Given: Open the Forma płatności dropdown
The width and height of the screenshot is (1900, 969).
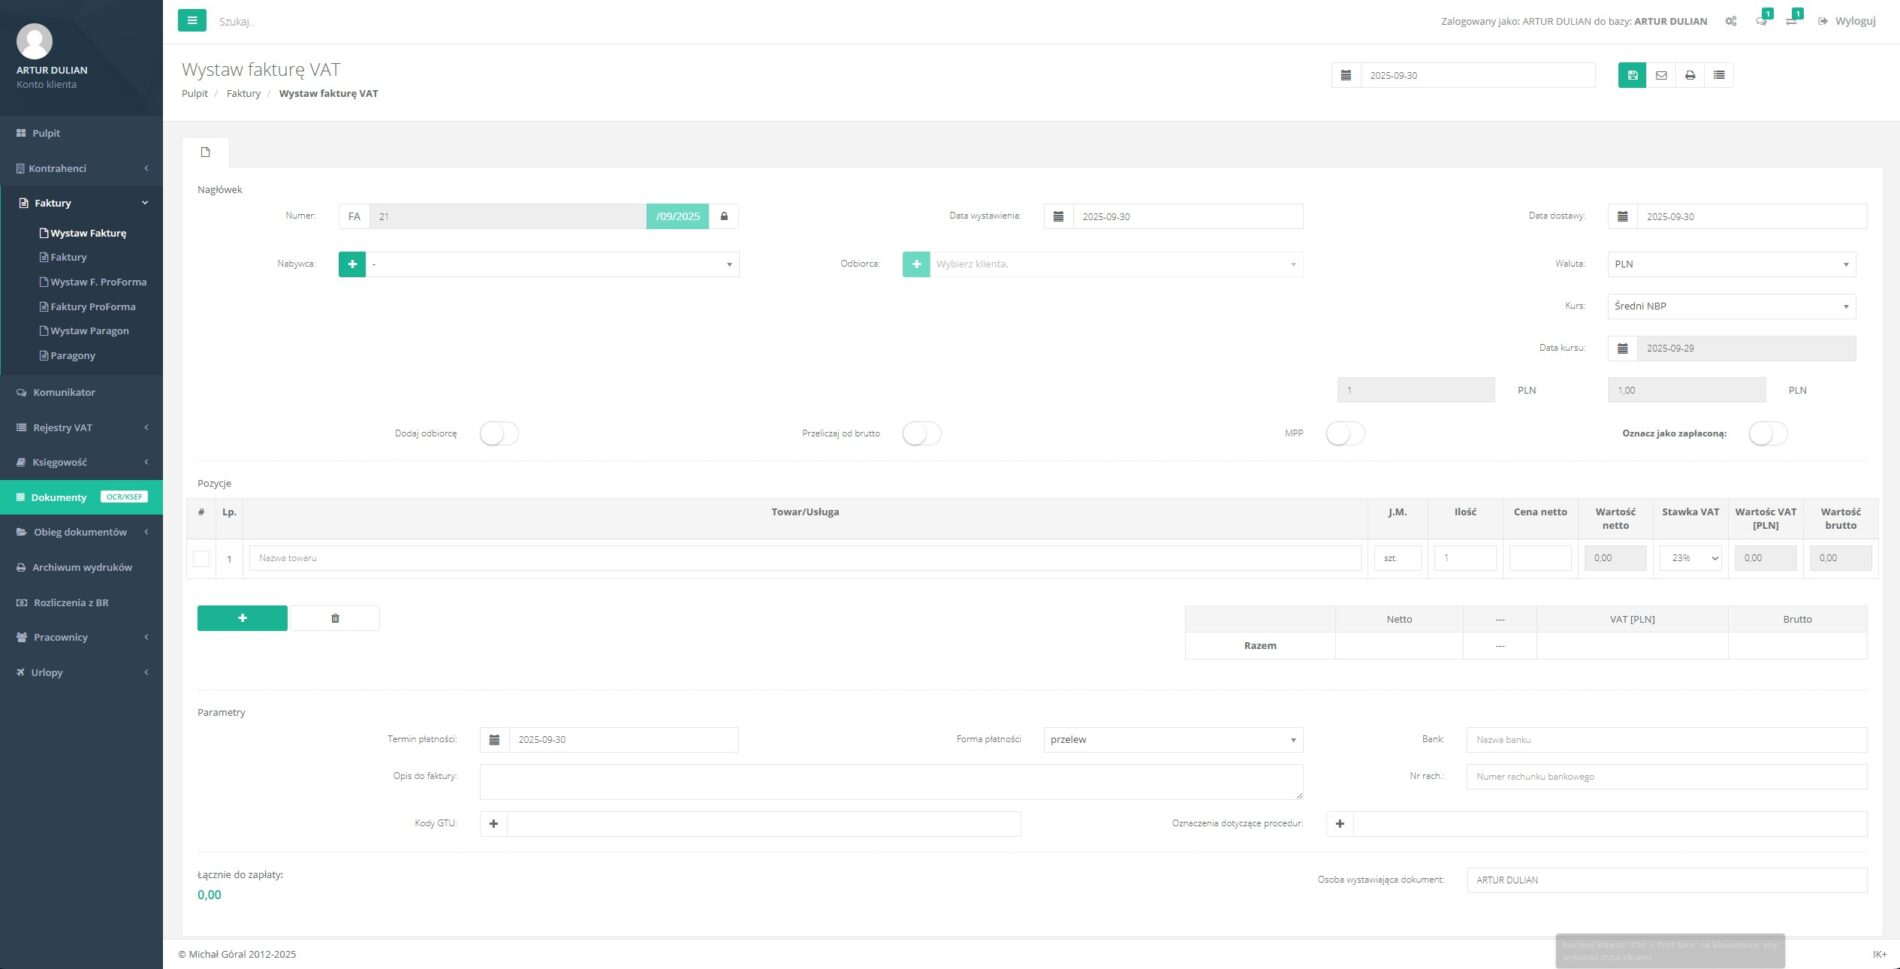Looking at the screenshot, I should pyautogui.click(x=1172, y=740).
